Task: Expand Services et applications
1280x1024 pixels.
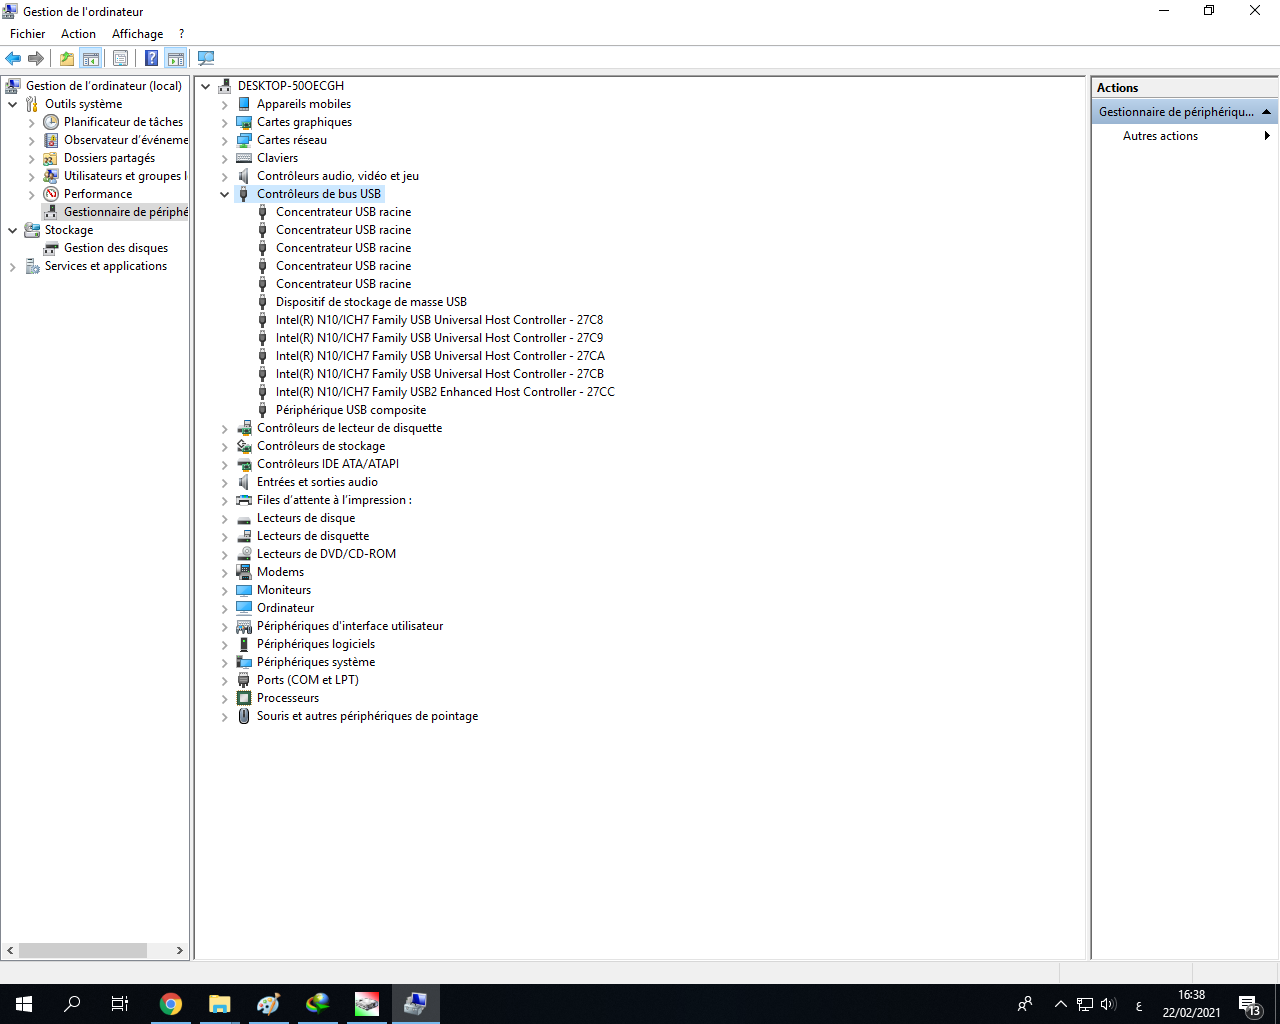Action: coord(13,266)
